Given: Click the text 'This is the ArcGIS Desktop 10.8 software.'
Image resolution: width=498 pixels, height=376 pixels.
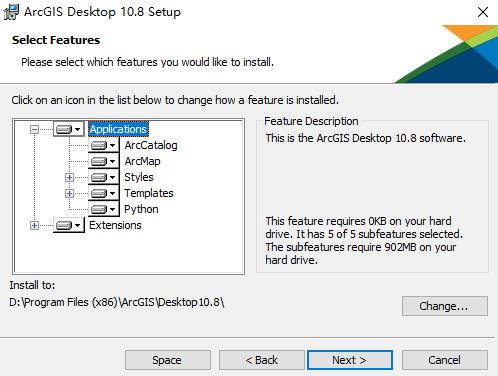Looking at the screenshot, I should [x=365, y=138].
